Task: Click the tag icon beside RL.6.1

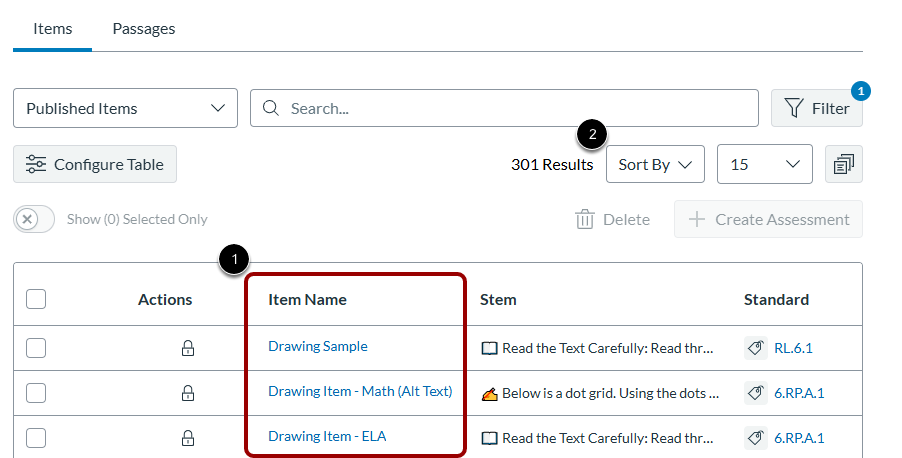Action: [755, 348]
